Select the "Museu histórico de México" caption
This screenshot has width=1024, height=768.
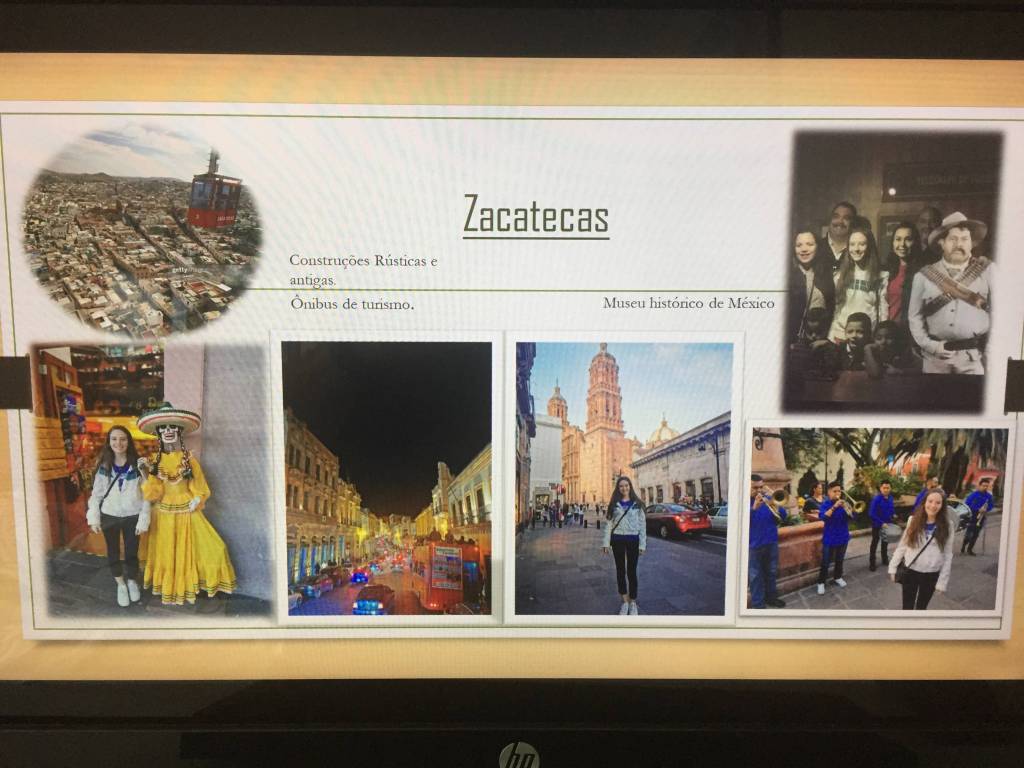point(688,303)
